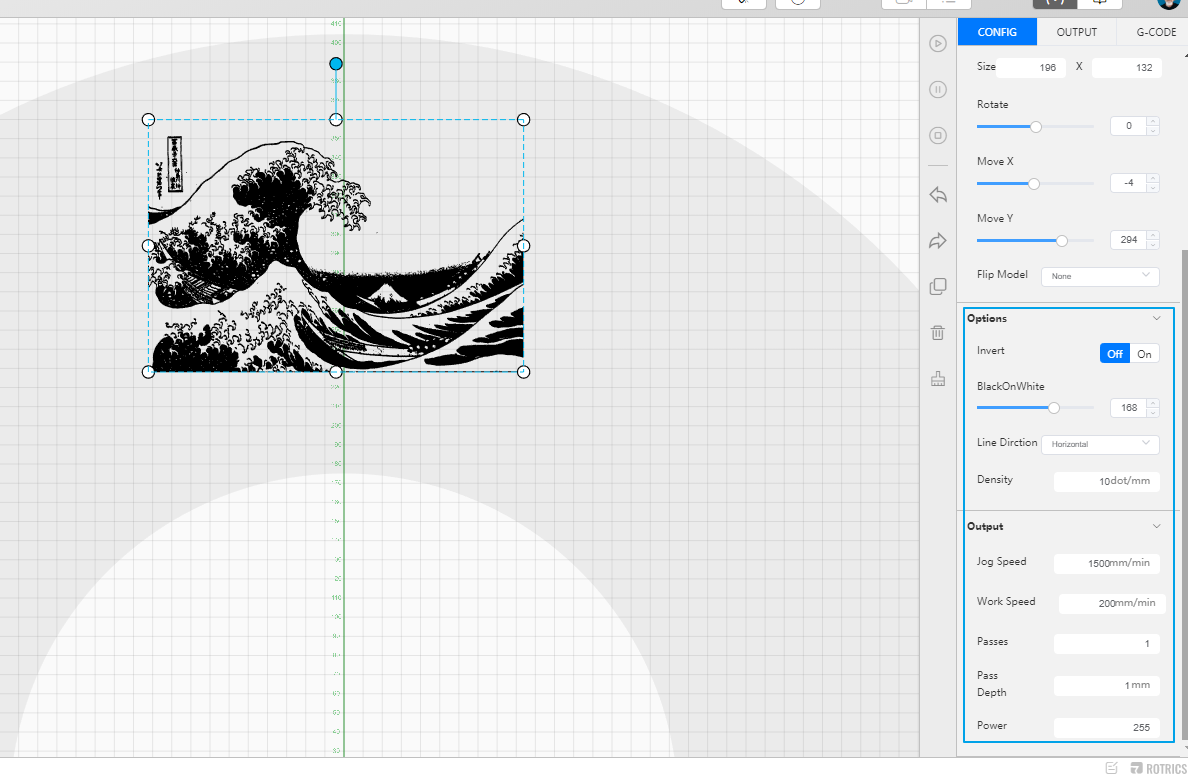1188x776 pixels.
Task: Click the edit note icon in the bottom status bar
Action: [x=1111, y=768]
